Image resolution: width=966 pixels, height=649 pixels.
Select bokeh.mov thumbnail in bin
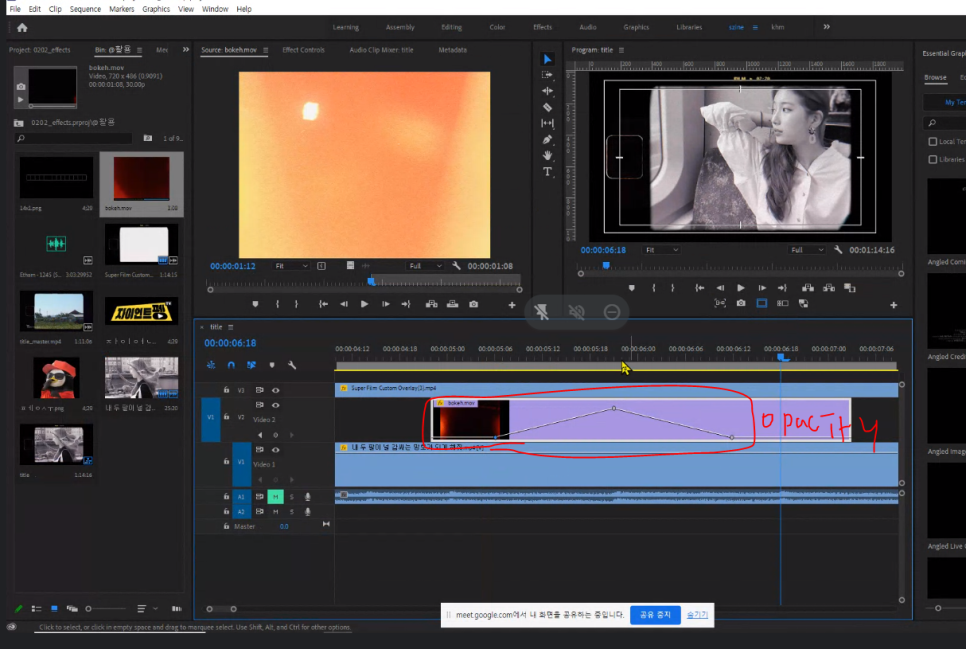pyautogui.click(x=141, y=179)
